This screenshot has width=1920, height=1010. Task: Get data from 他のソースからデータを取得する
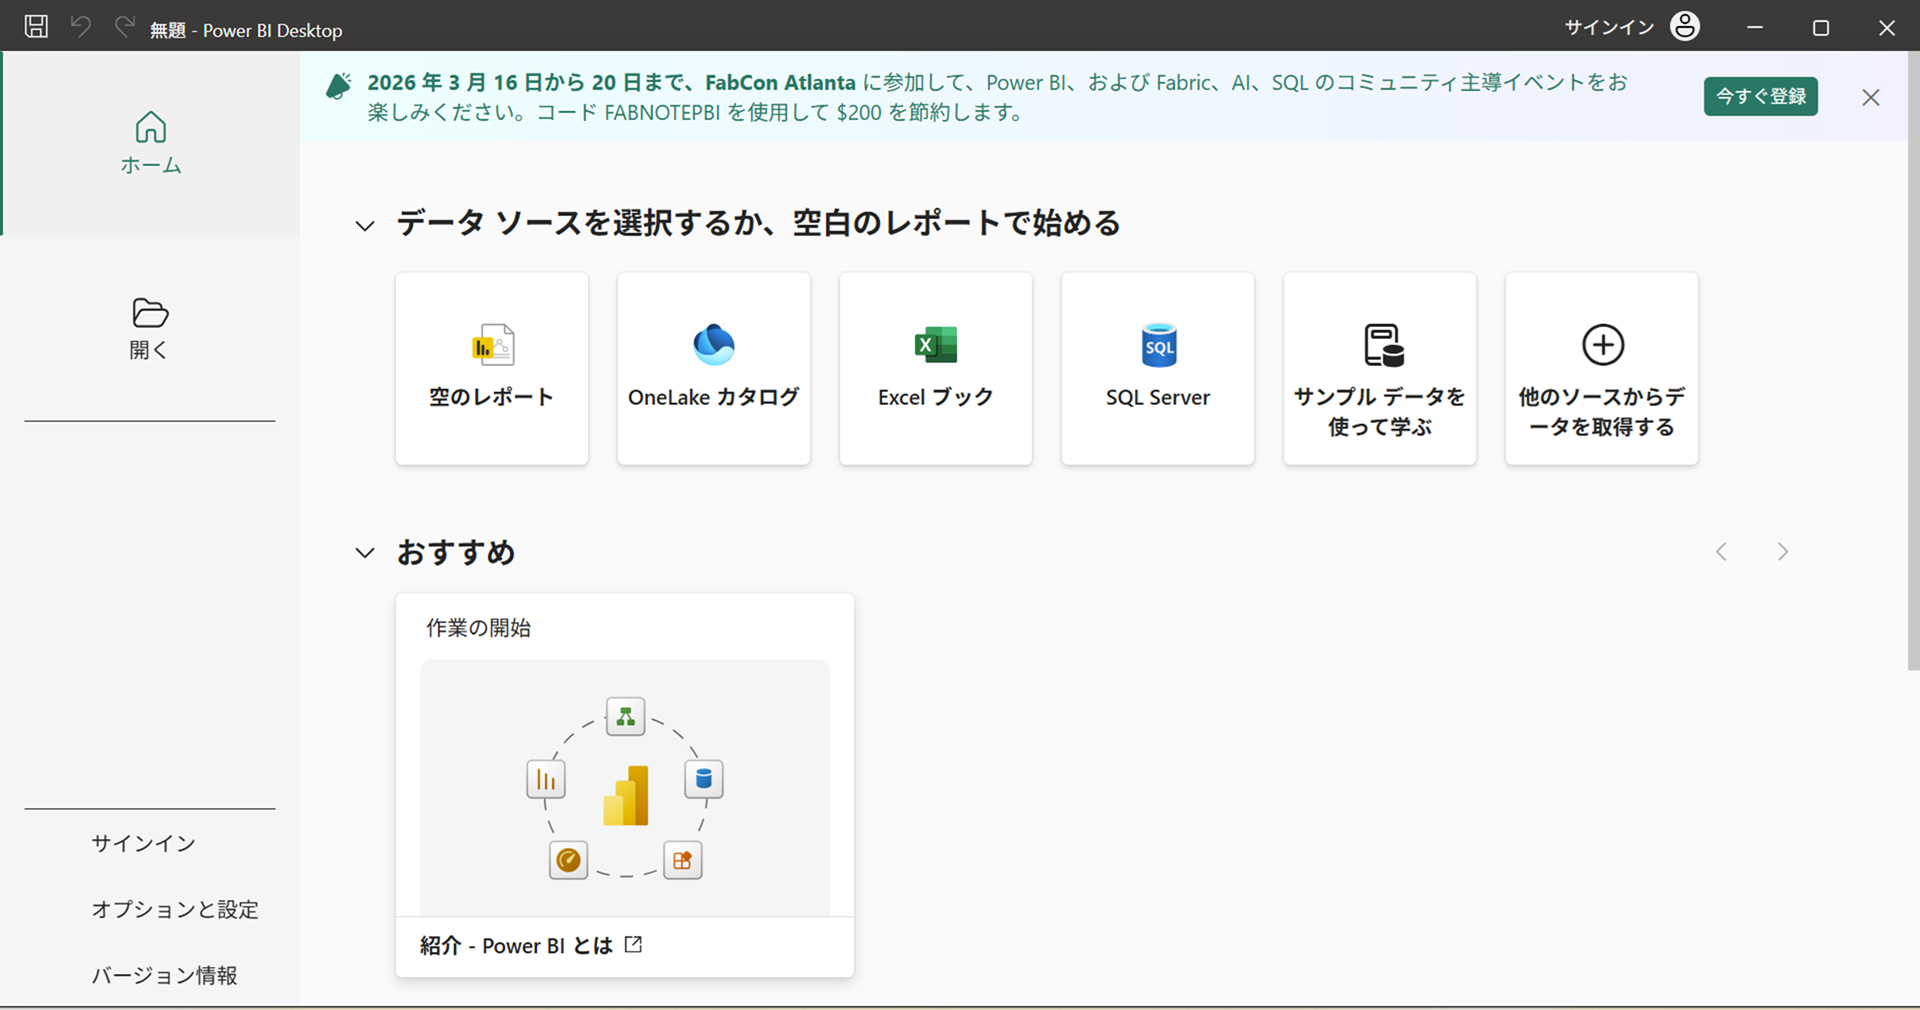[x=1601, y=368]
